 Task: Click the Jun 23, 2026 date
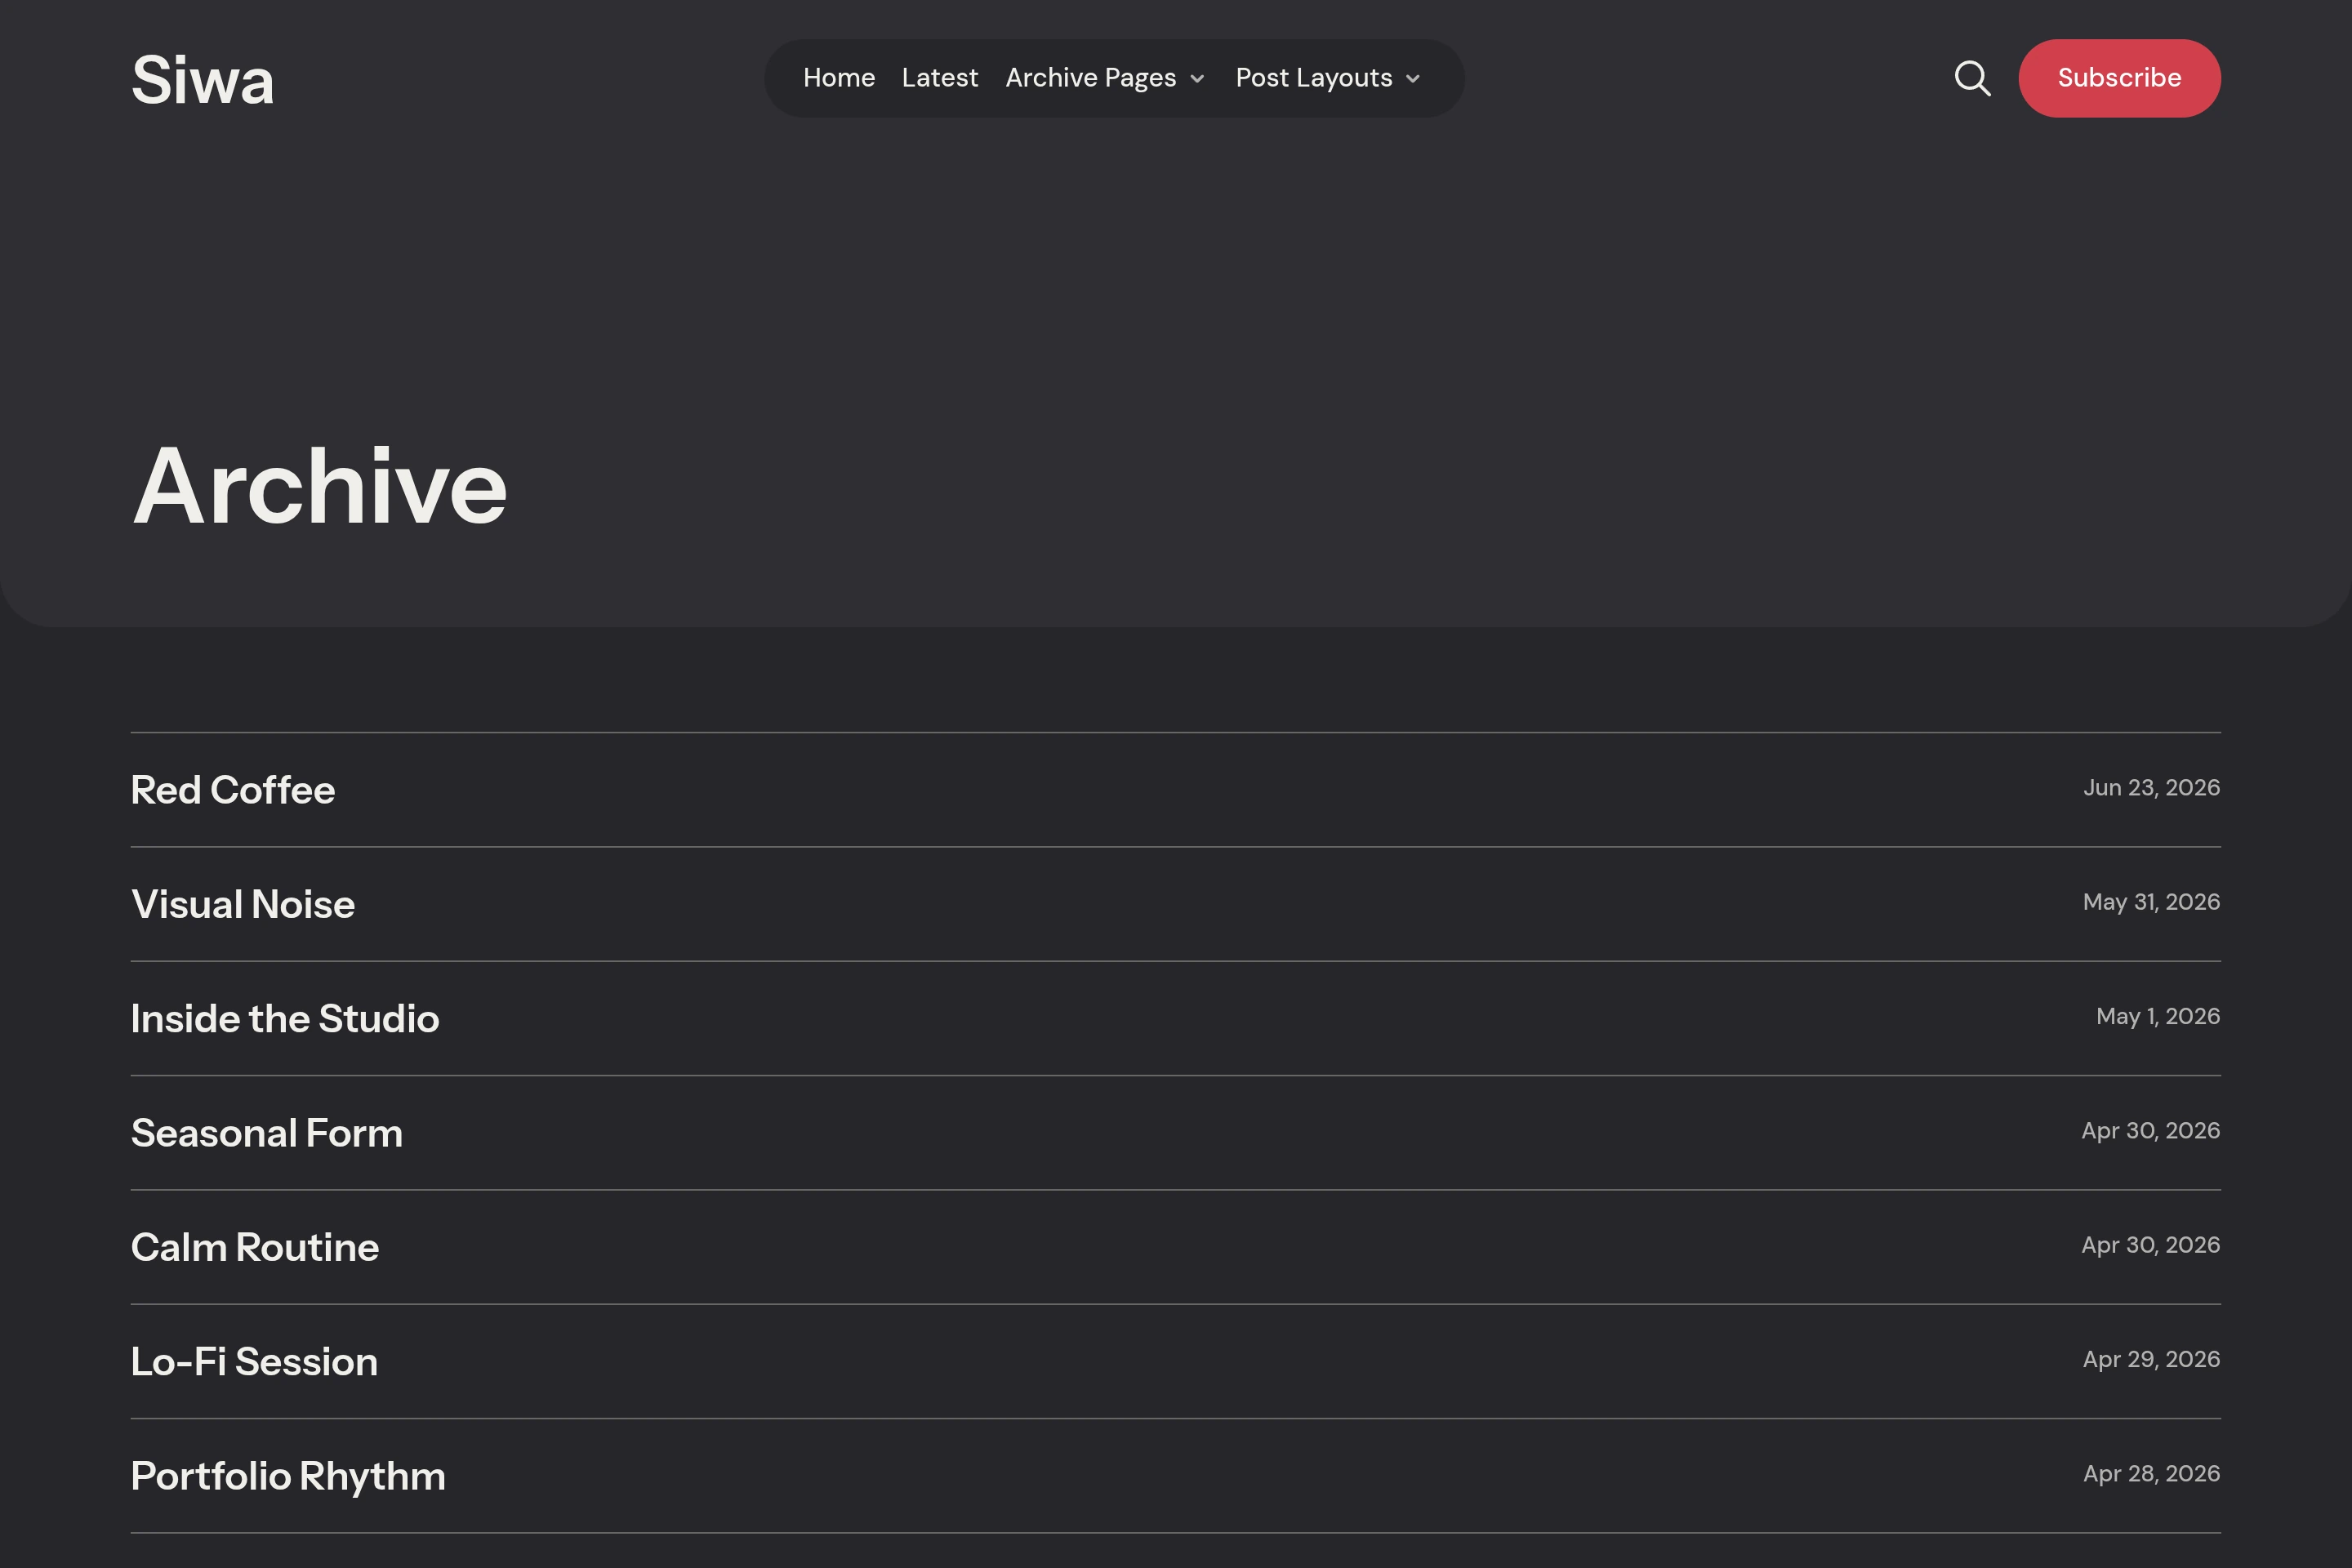(2151, 788)
